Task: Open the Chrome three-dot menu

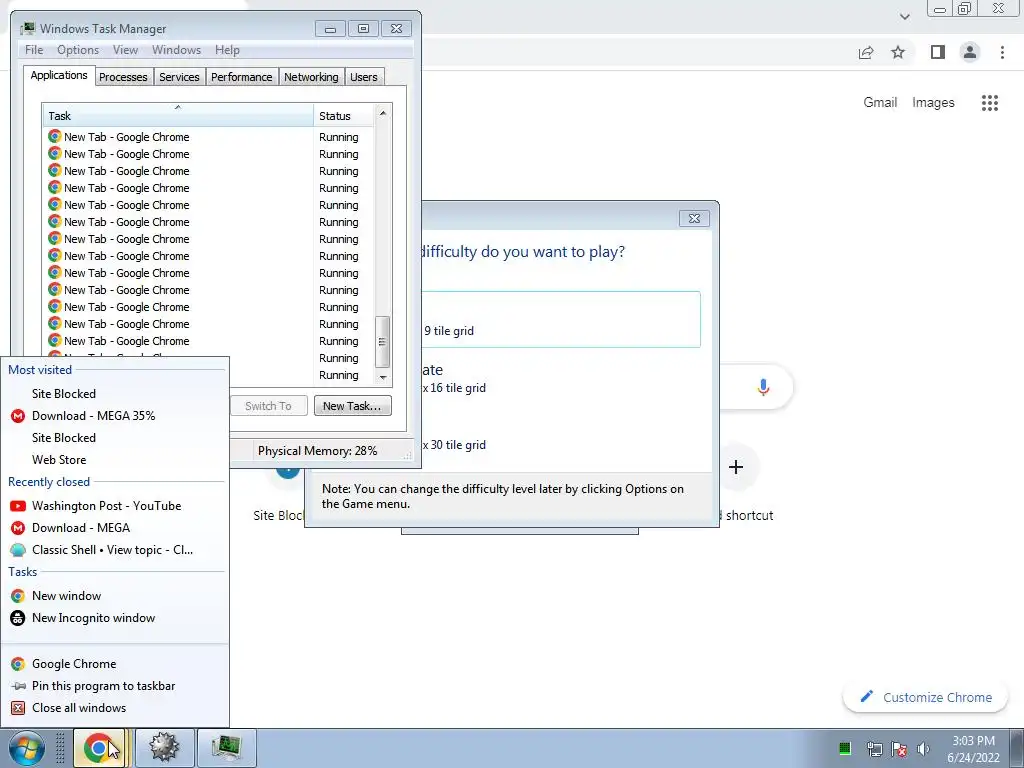Action: [x=1002, y=52]
